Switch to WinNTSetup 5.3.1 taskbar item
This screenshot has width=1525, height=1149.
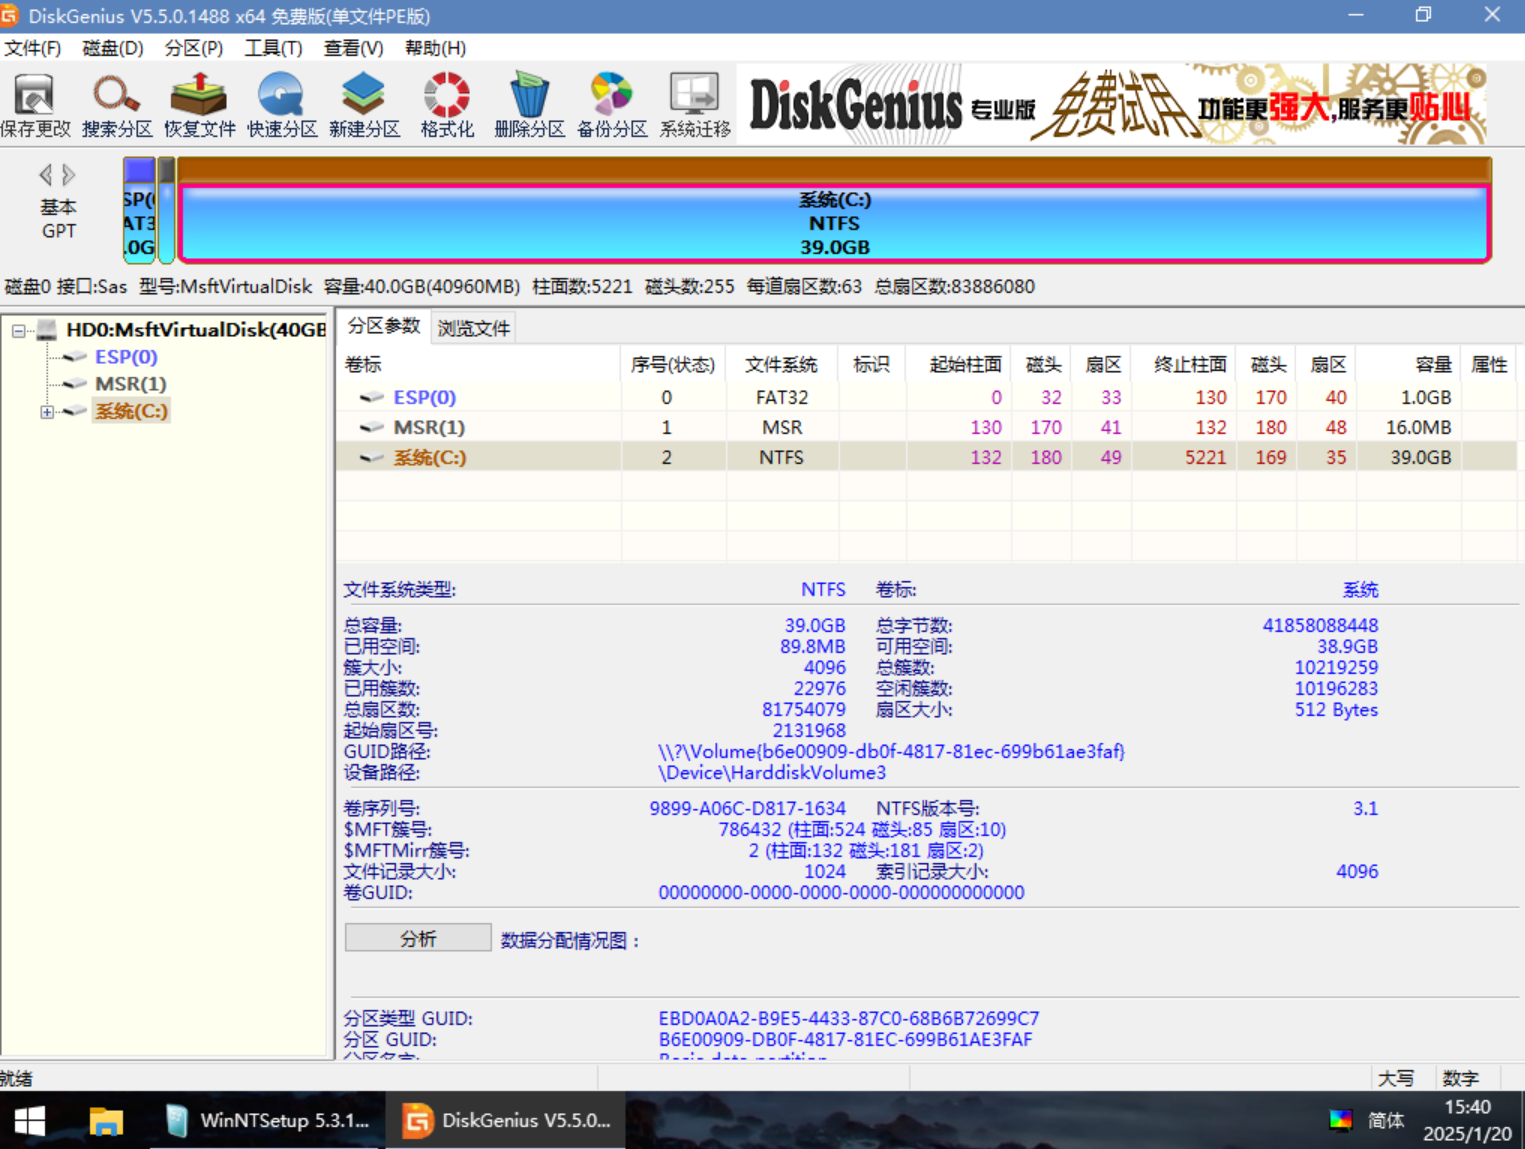pyautogui.click(x=267, y=1121)
